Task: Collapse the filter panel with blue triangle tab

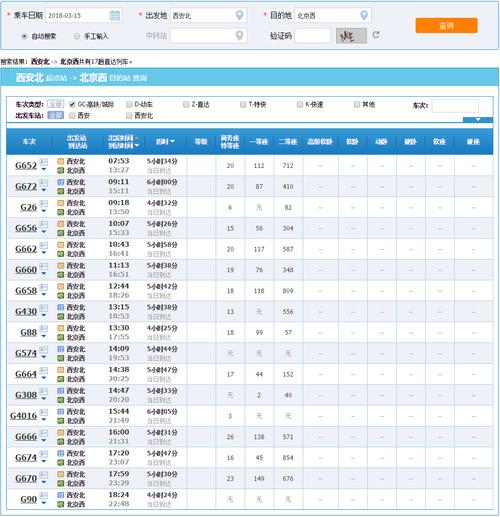Action: (477, 120)
